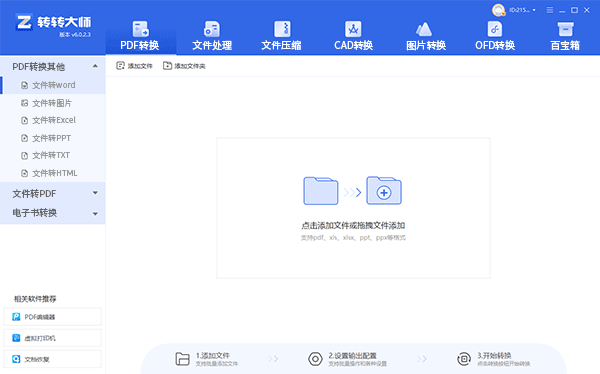This screenshot has height=374, width=600.
Task: Switch to the 文件处理 tab
Action: pyautogui.click(x=212, y=36)
